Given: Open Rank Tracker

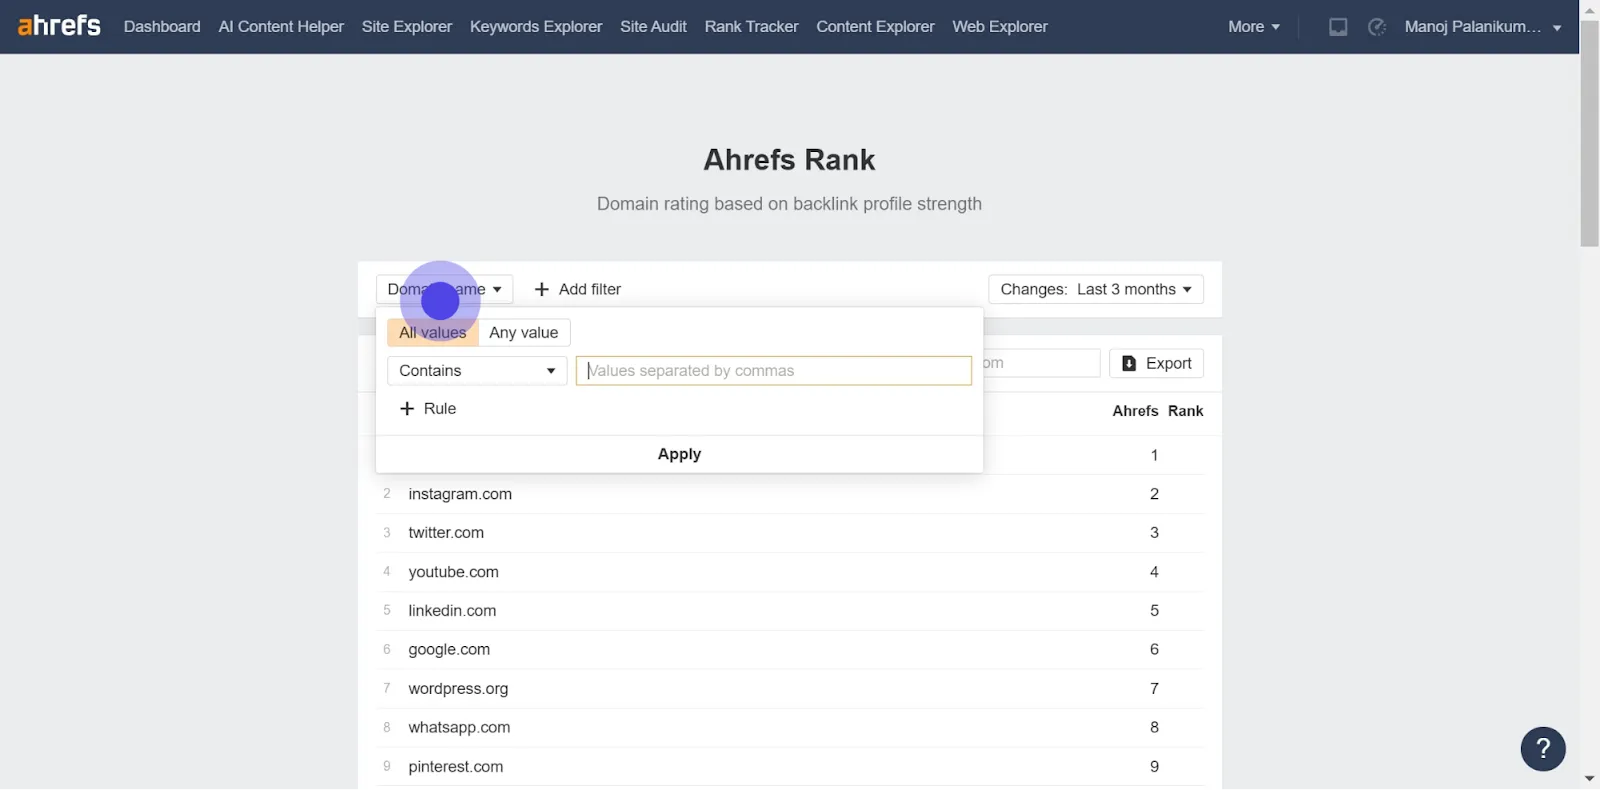Looking at the screenshot, I should (751, 27).
